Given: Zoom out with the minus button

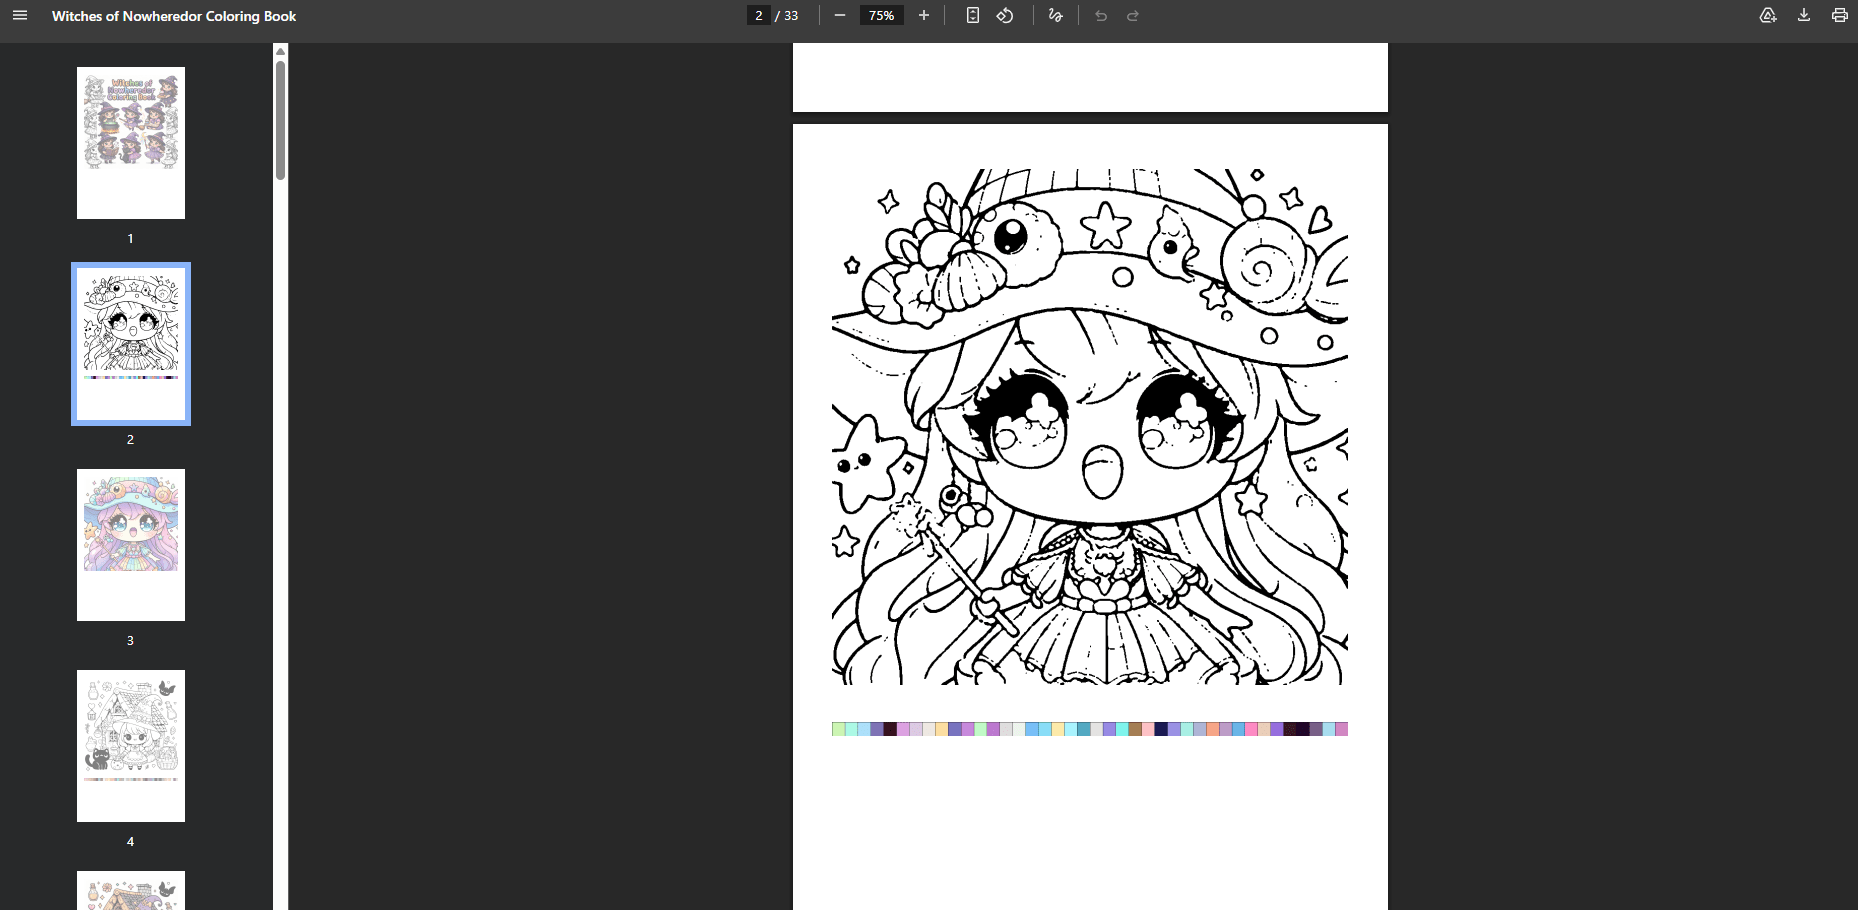Looking at the screenshot, I should 840,16.
